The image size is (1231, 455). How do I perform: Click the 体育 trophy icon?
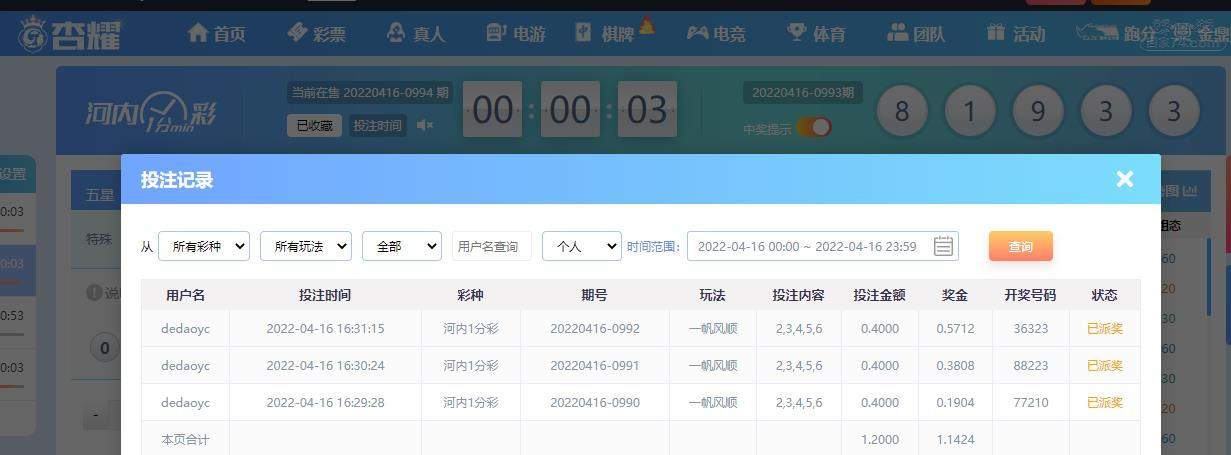coord(797,33)
